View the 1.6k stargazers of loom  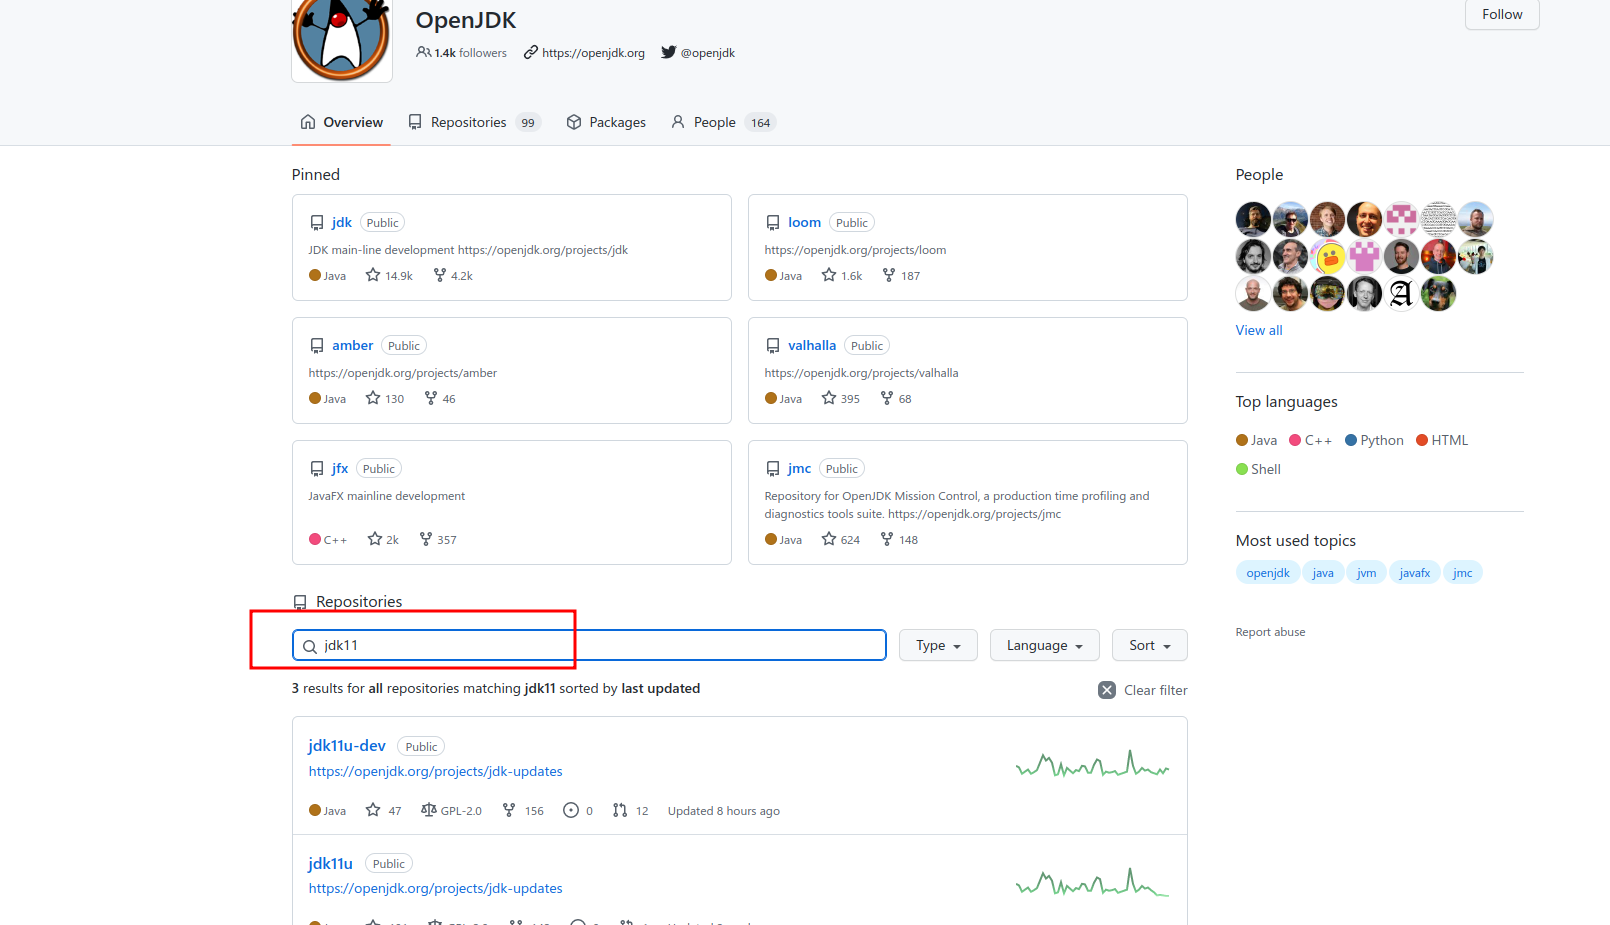point(841,276)
